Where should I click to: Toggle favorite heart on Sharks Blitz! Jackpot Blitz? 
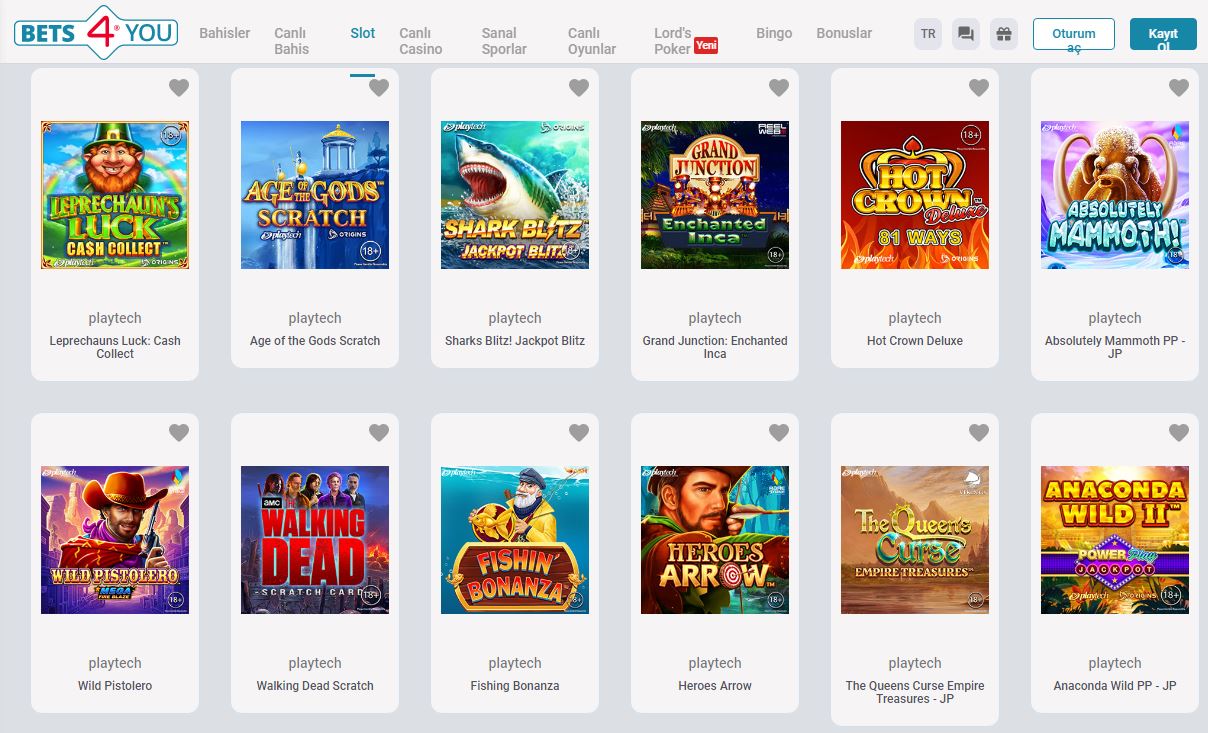[x=579, y=88]
